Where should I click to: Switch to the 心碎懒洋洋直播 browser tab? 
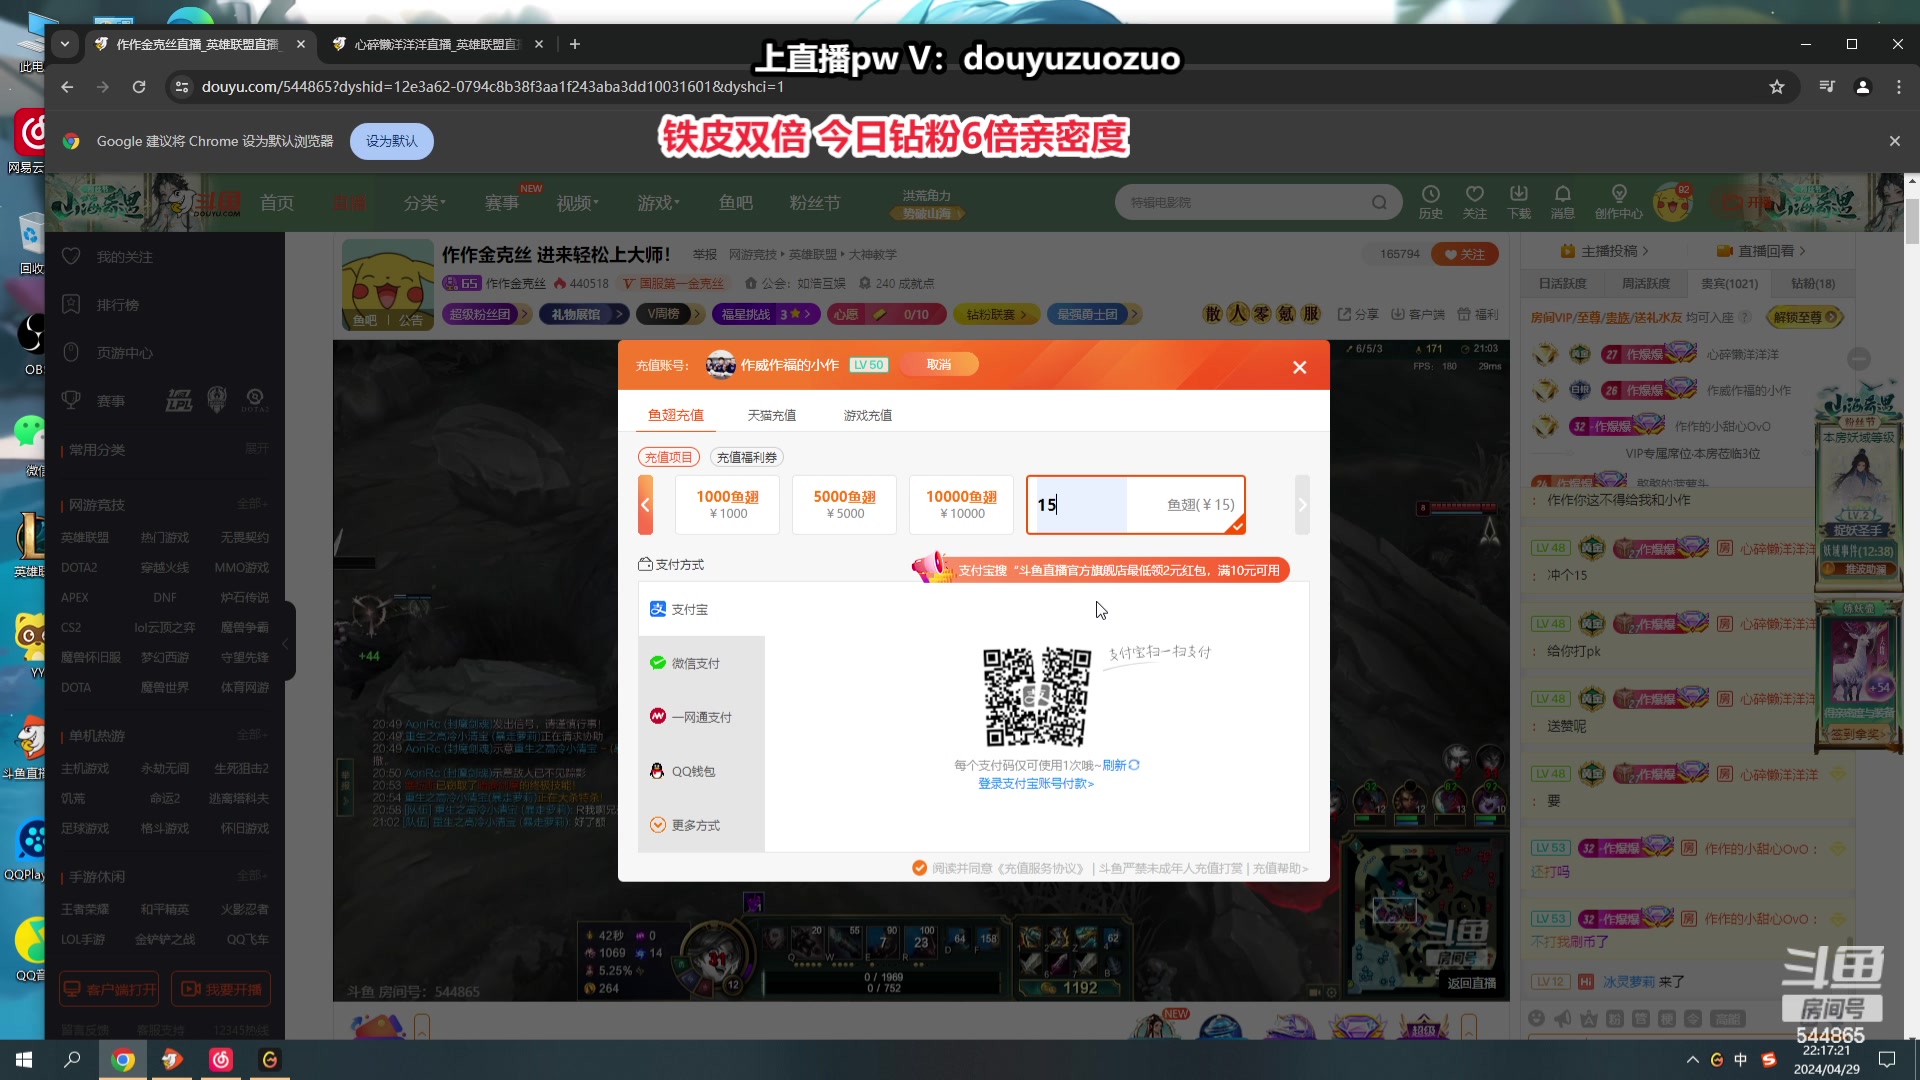tap(436, 44)
